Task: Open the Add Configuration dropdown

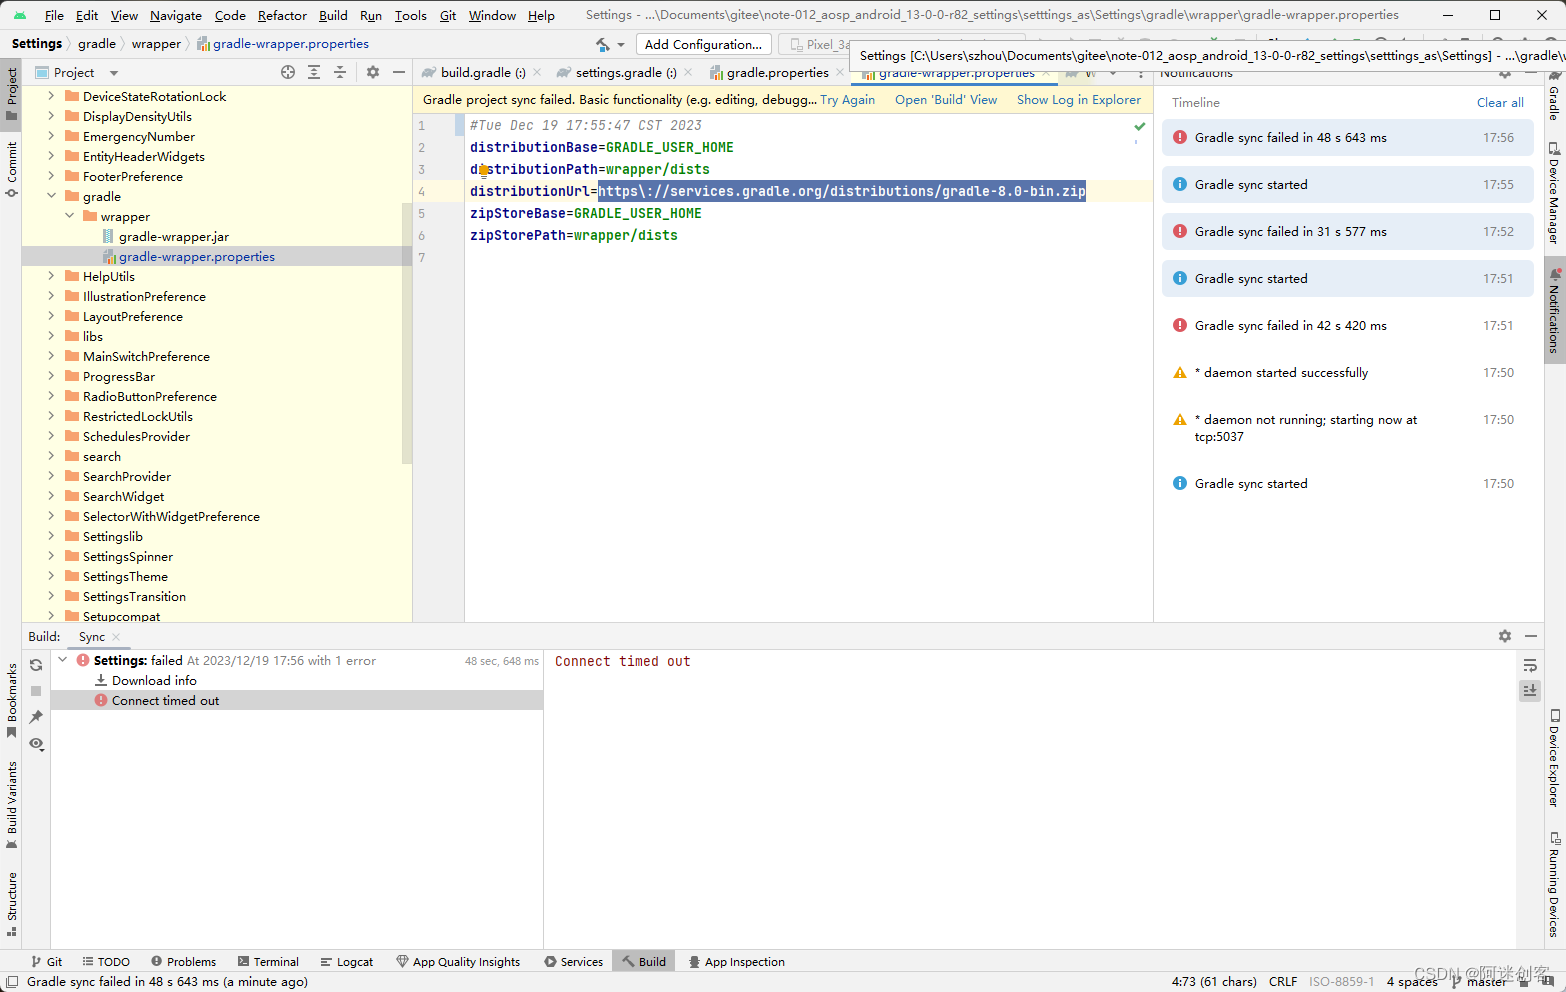Action: pyautogui.click(x=703, y=44)
